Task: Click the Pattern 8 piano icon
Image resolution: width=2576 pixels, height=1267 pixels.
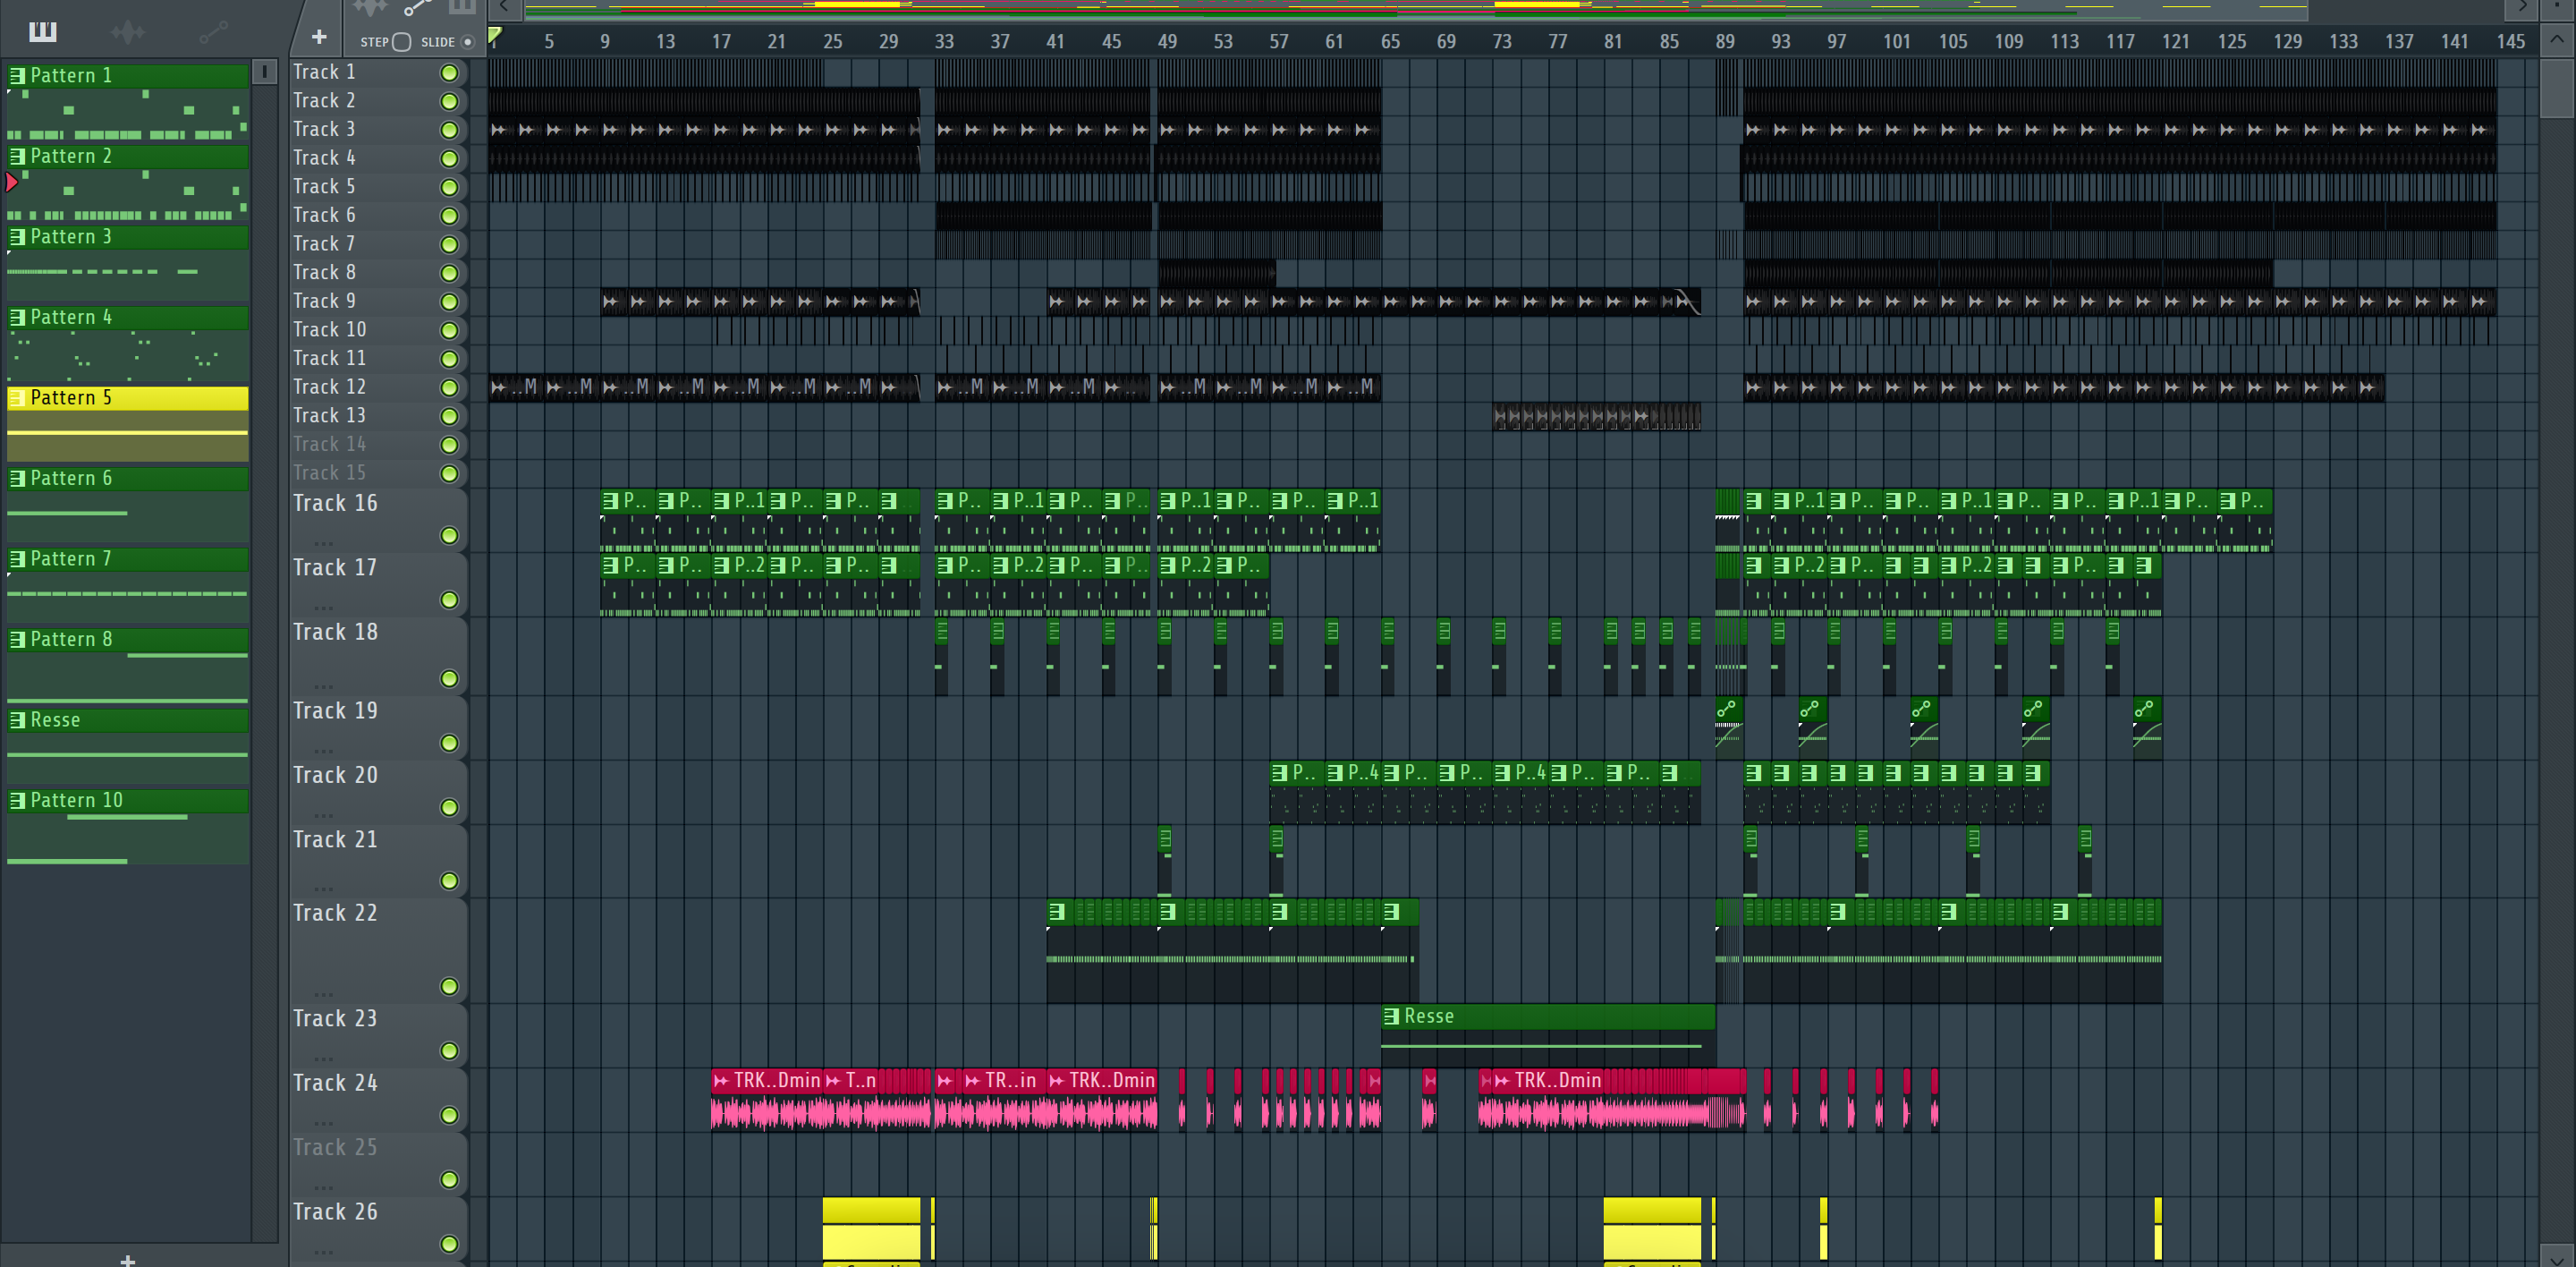Action: click(17, 639)
